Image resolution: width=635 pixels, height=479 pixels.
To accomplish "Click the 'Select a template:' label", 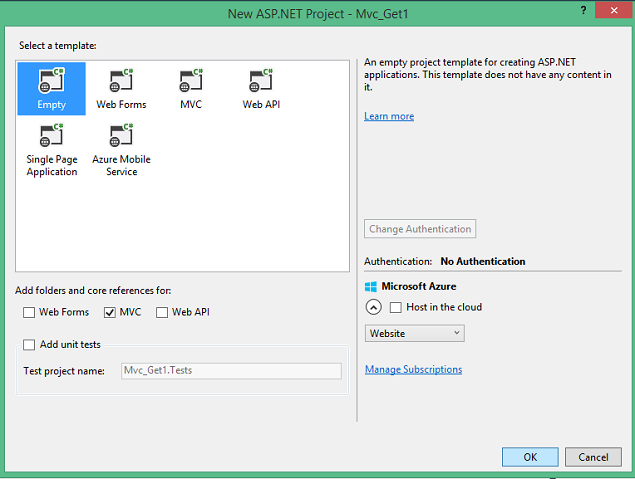I will point(58,45).
